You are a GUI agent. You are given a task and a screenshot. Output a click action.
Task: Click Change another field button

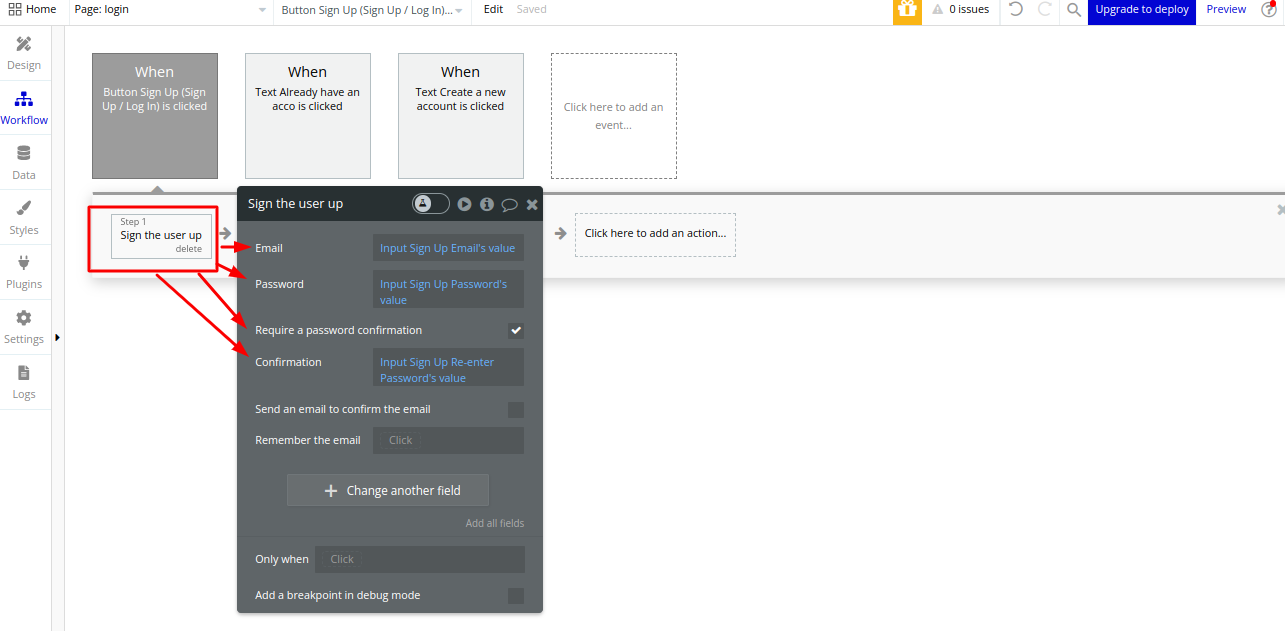coord(388,490)
